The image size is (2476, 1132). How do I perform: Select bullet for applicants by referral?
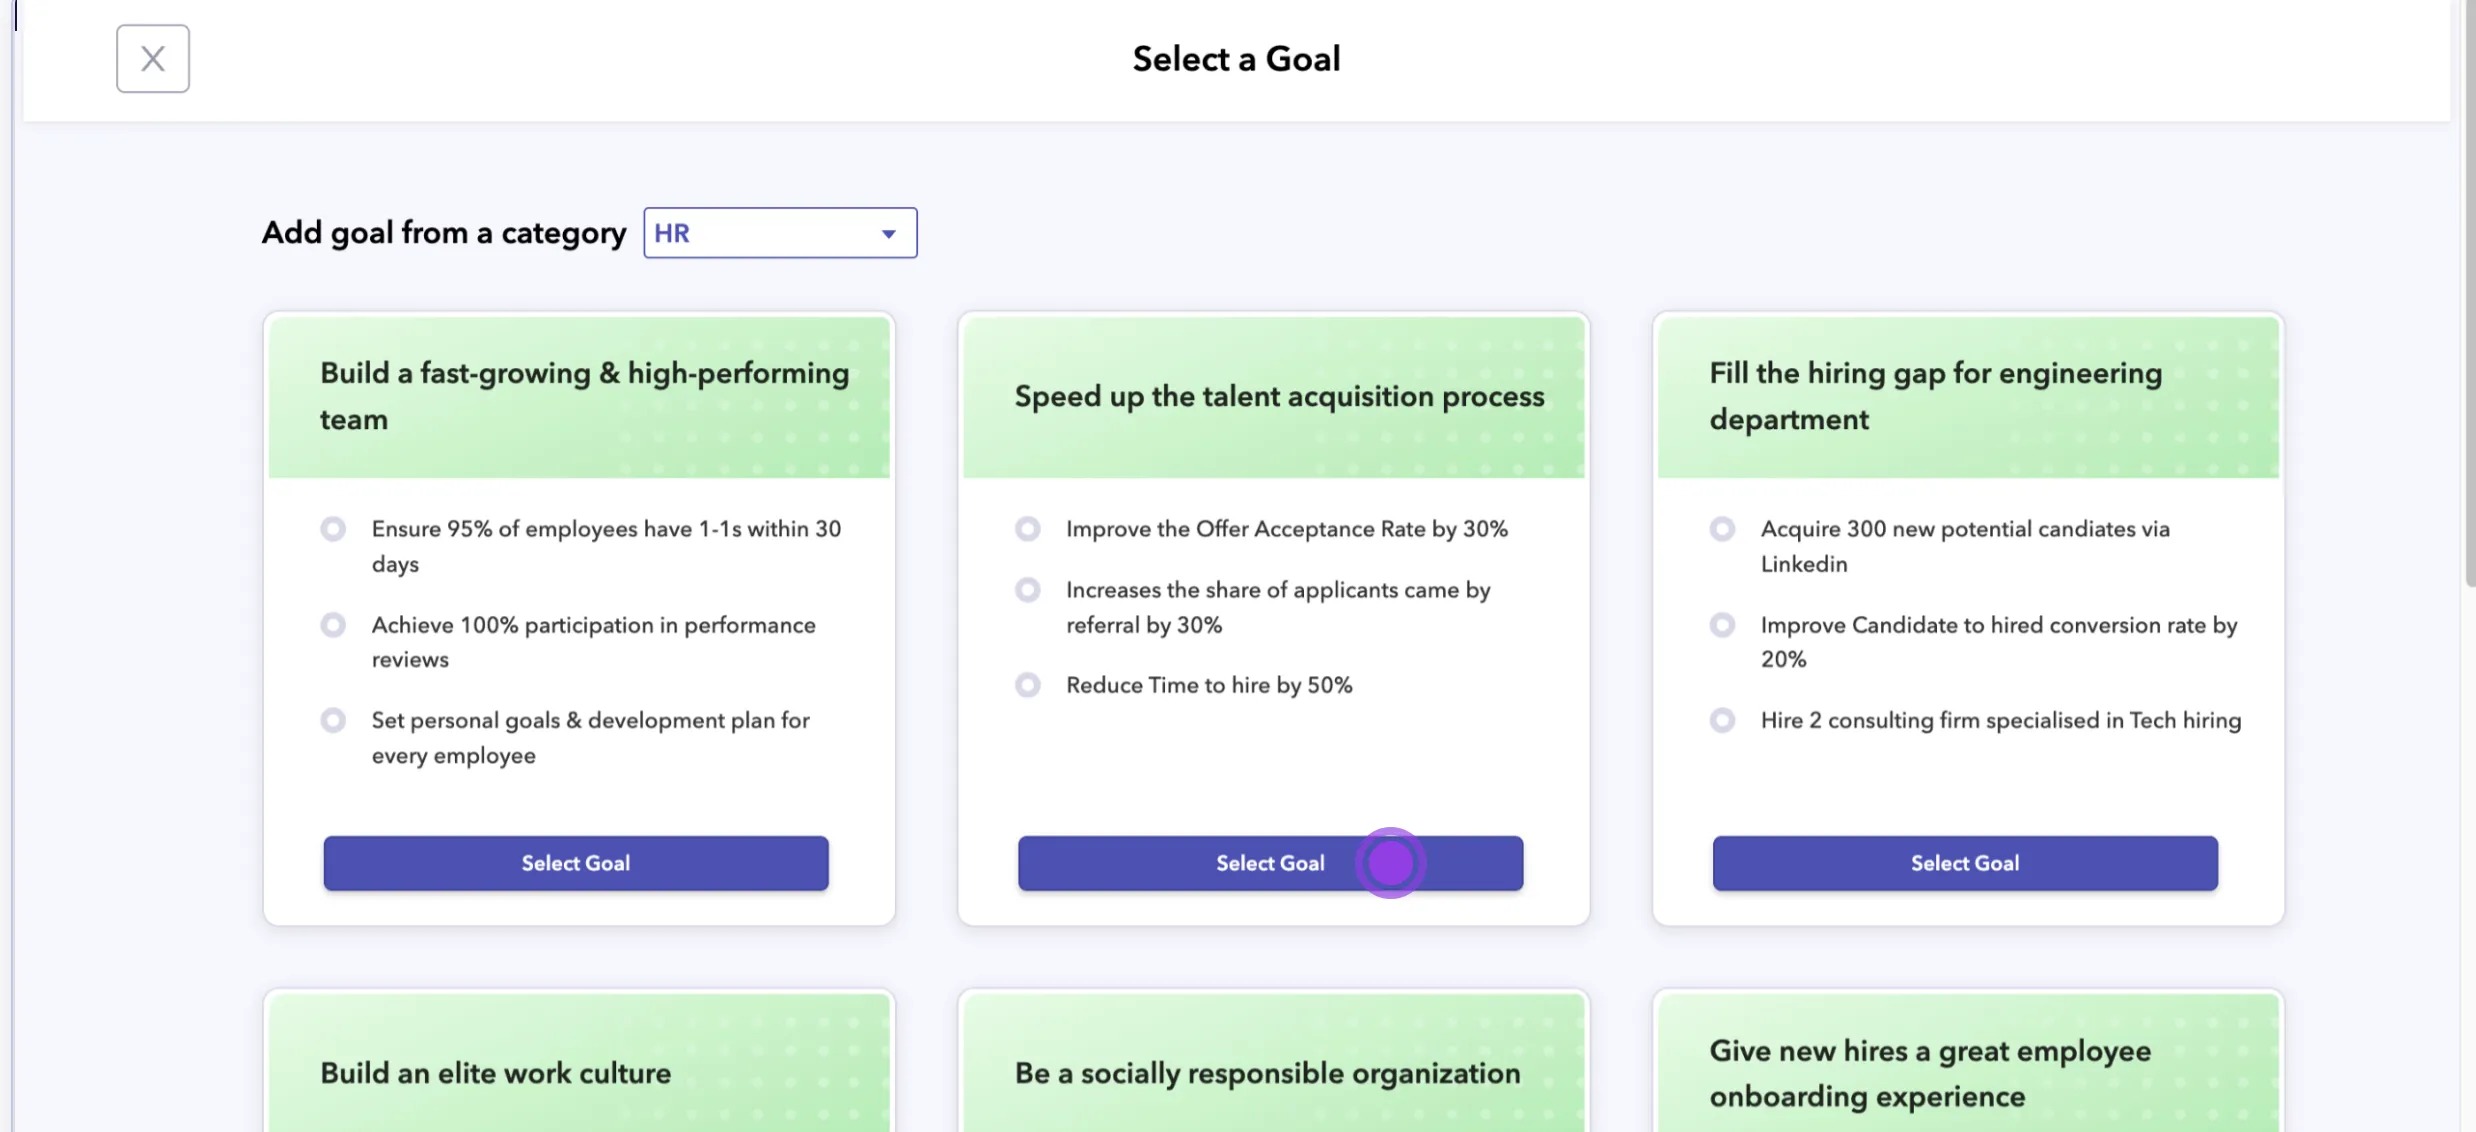pyautogui.click(x=1027, y=590)
